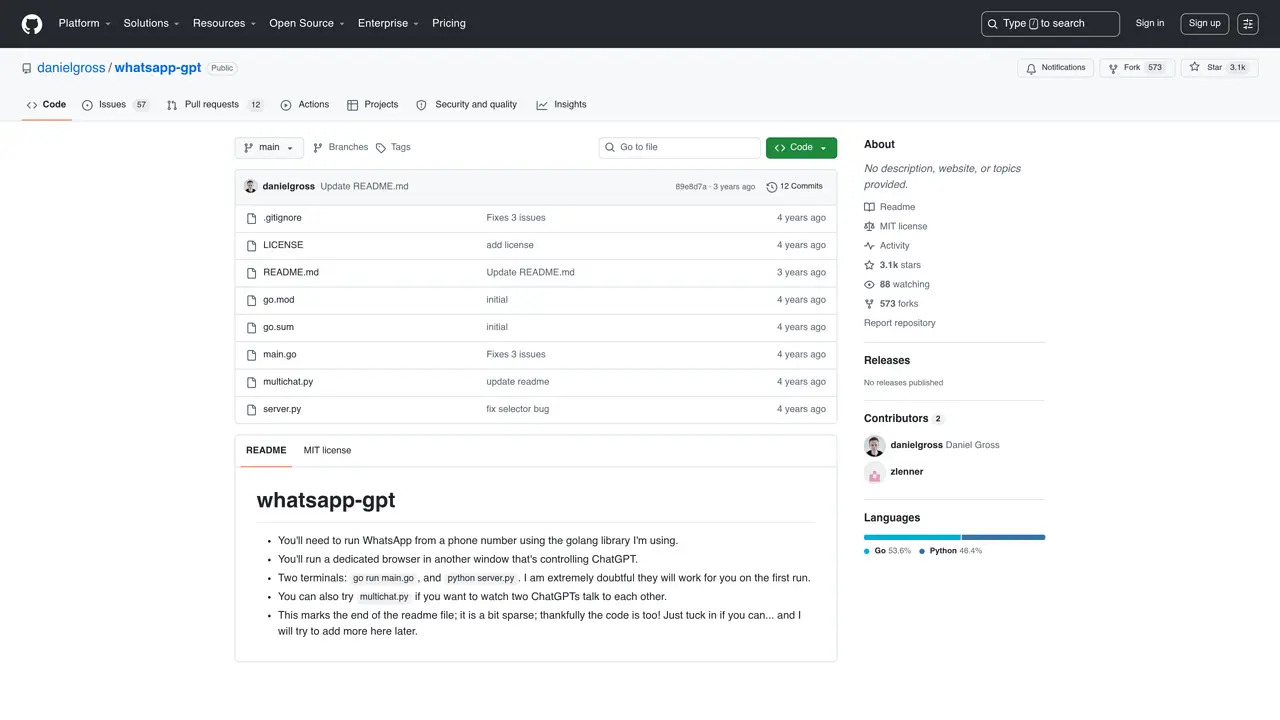The width and height of the screenshot is (1280, 720).
Task: Open the command palette icon button
Action: click(x=1247, y=24)
